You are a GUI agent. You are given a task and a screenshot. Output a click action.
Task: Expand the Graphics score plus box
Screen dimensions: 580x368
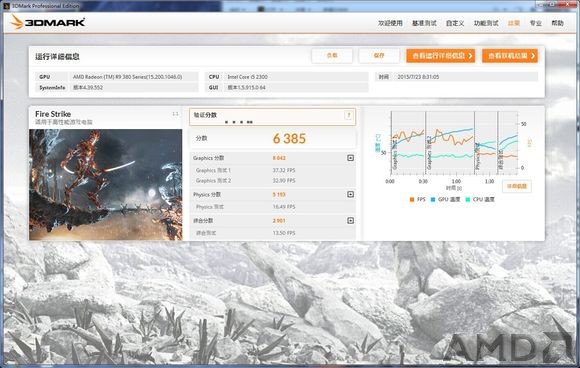coord(350,158)
